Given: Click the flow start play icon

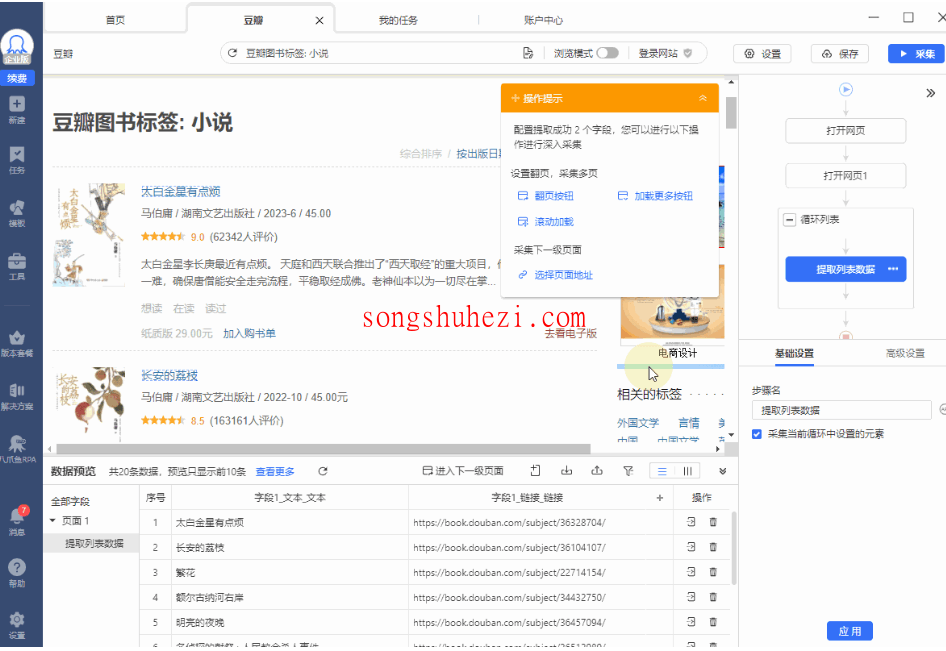Looking at the screenshot, I should pos(846,89).
